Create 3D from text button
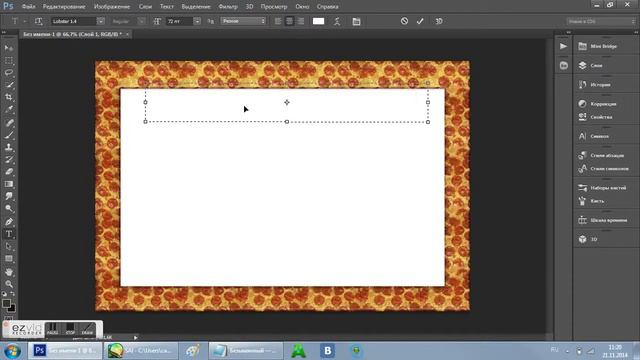 (439, 21)
